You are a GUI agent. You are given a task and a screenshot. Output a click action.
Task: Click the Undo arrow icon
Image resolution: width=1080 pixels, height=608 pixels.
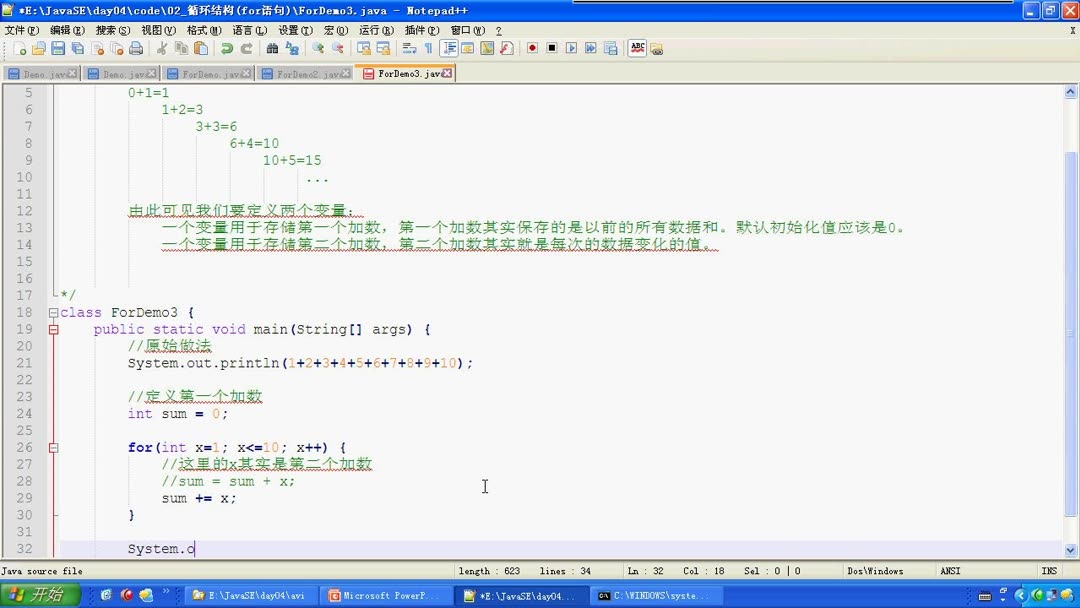(x=227, y=47)
